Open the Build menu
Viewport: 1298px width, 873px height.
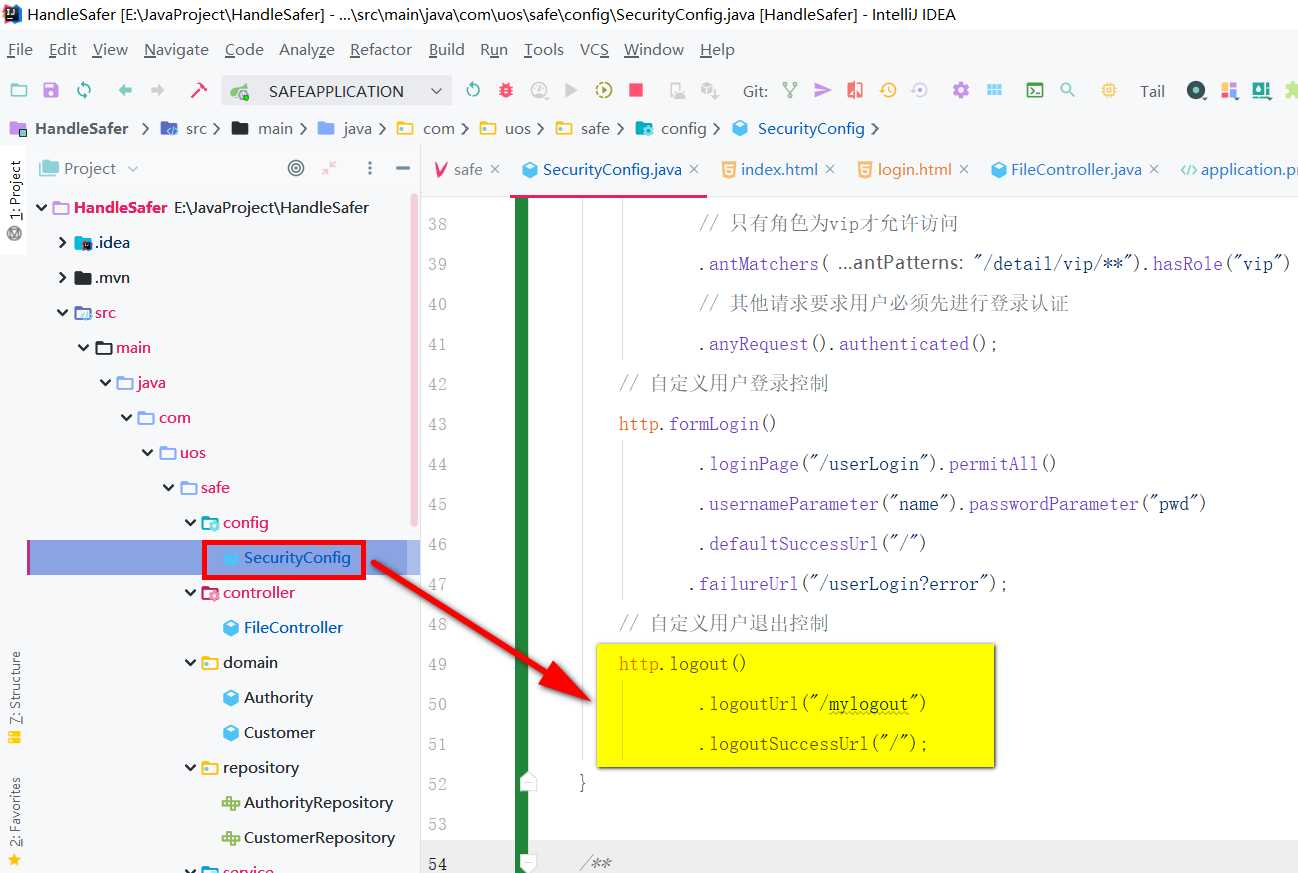pos(446,50)
